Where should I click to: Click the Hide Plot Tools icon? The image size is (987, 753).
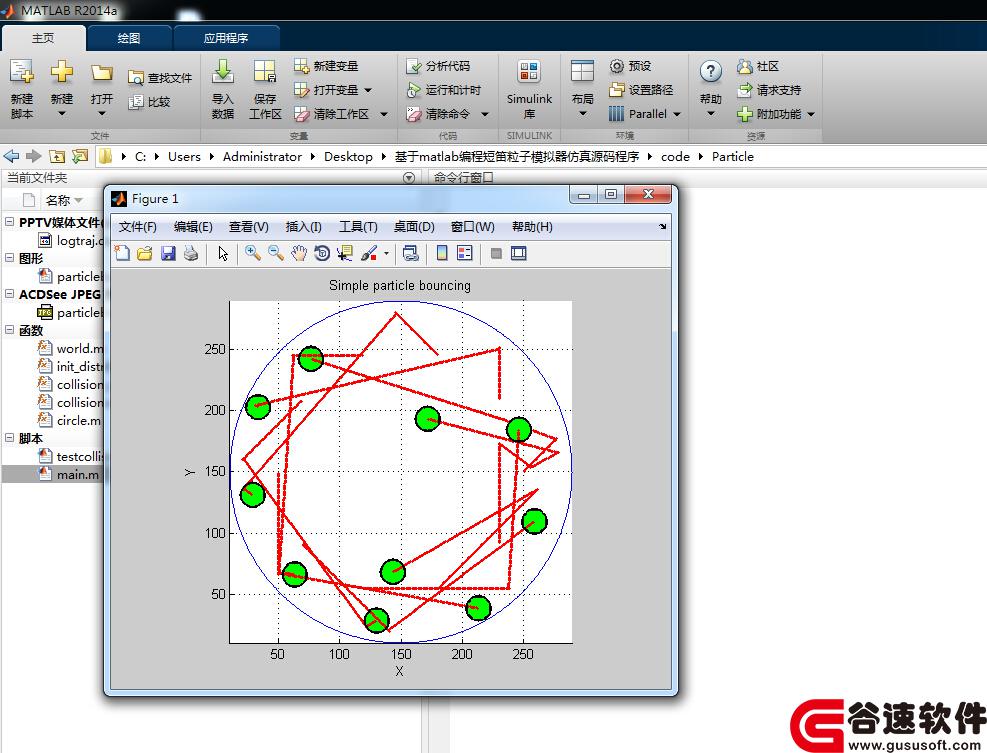pos(496,253)
